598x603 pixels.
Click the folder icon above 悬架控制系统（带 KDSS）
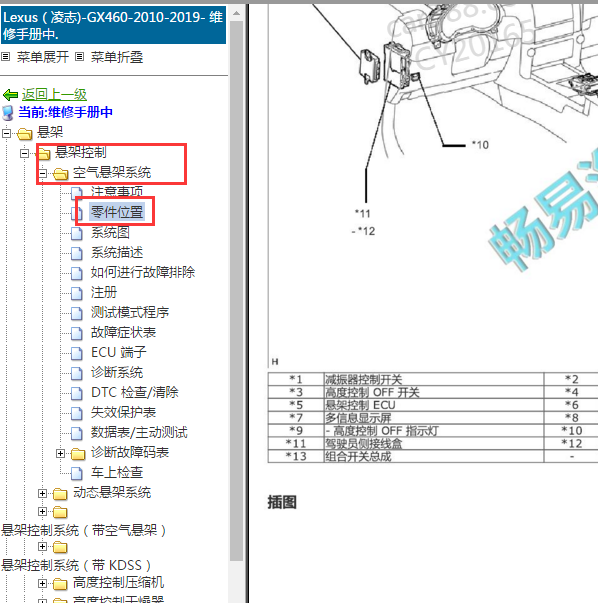coord(60,547)
